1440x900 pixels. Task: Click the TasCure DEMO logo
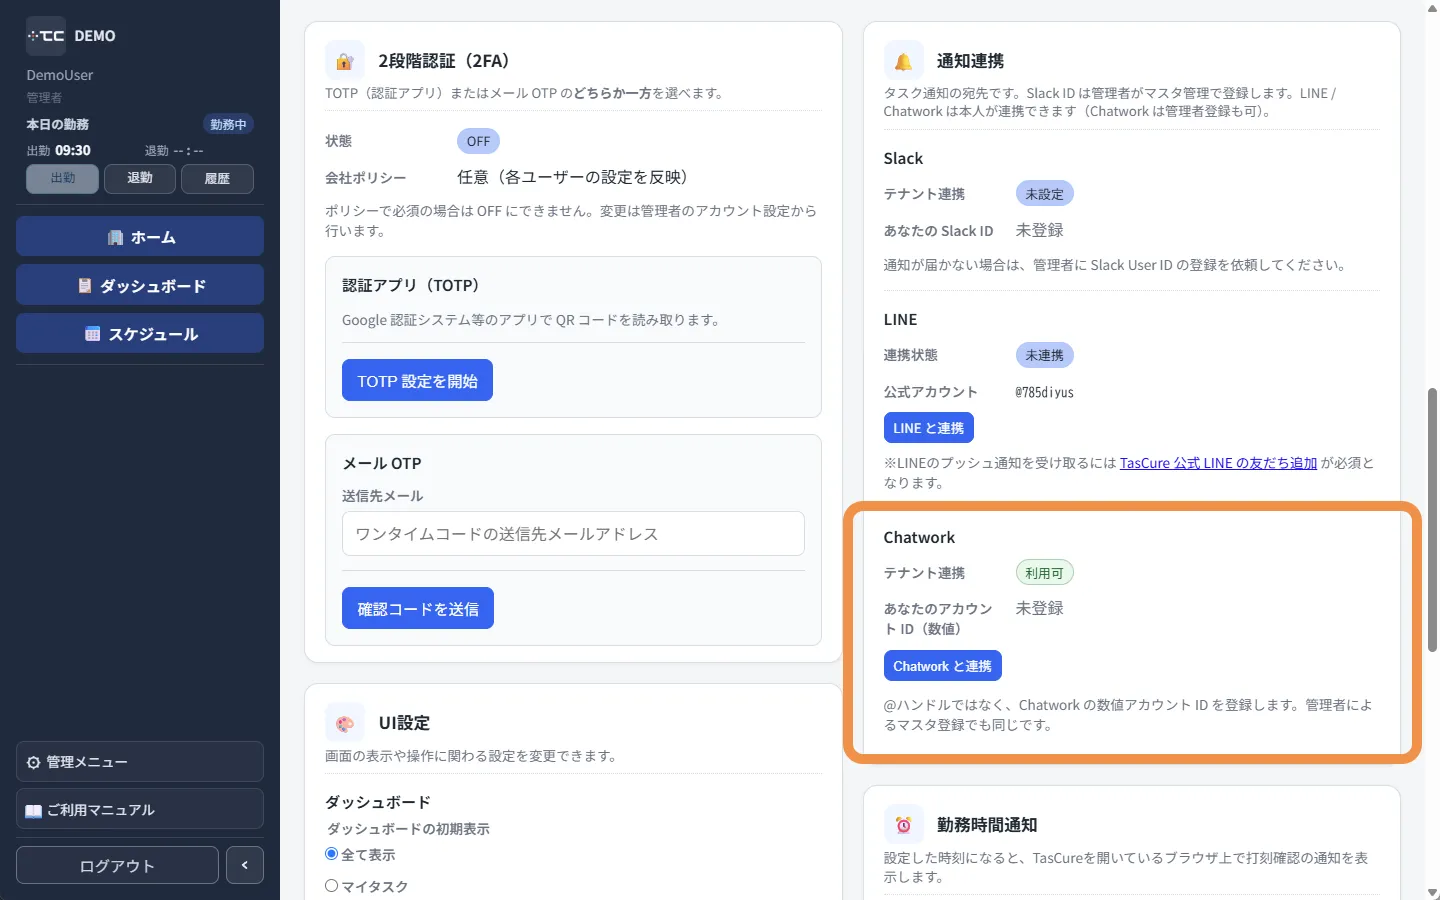[x=71, y=36]
